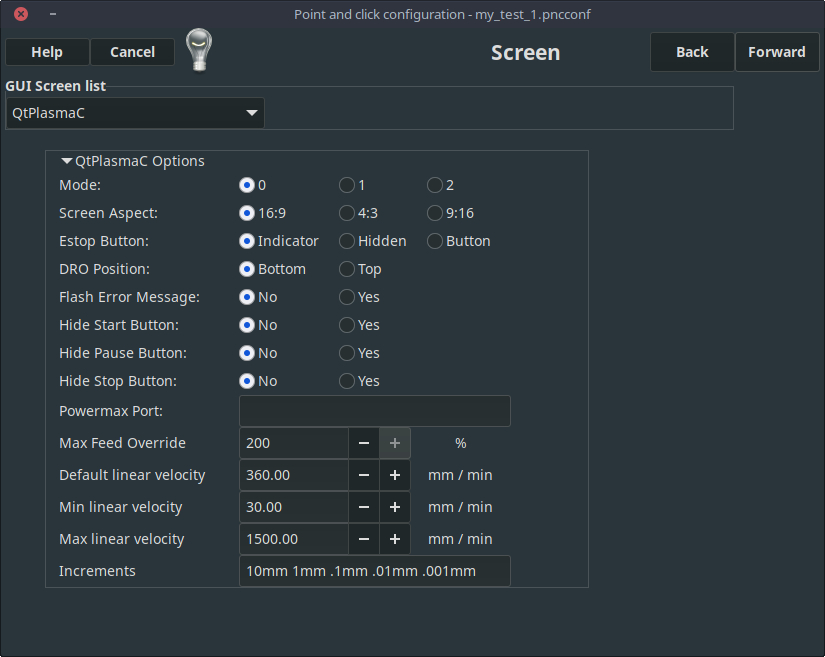The width and height of the screenshot is (825, 657).
Task: Click the lightbulb hint icon
Action: click(199, 50)
